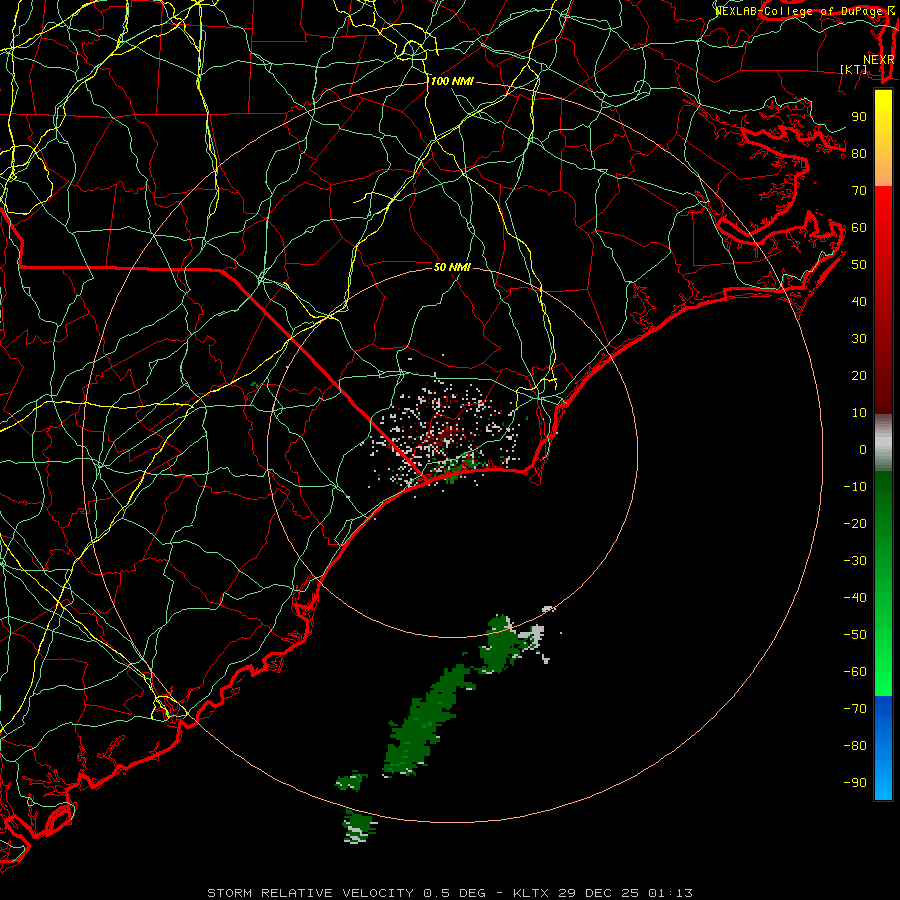Click the 40 value on velocity scale
Viewport: 900px width, 900px height.
[859, 302]
